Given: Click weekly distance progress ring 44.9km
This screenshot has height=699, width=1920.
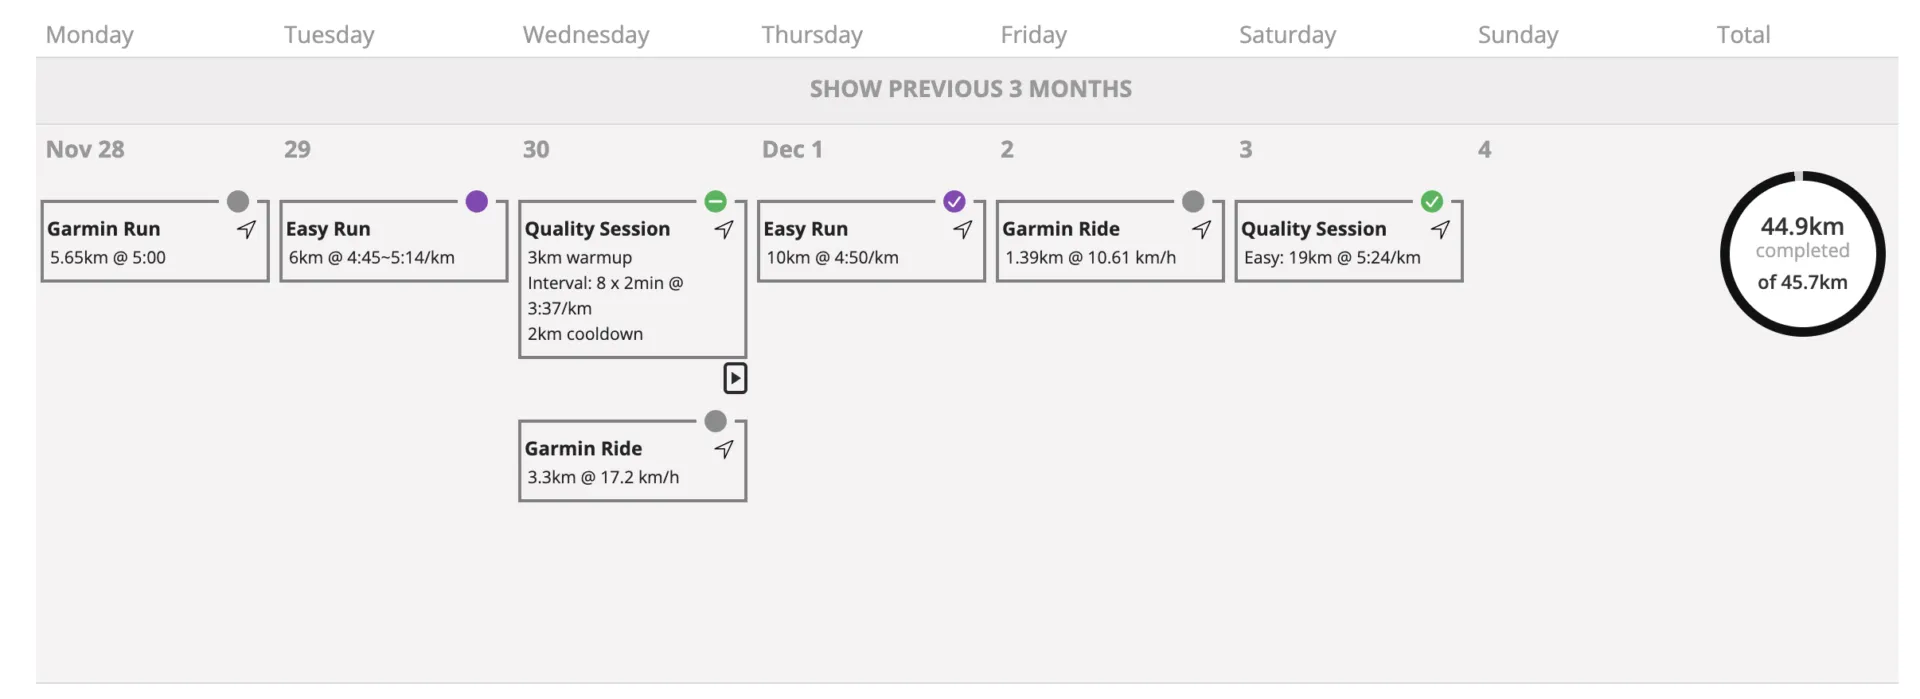Looking at the screenshot, I should click(x=1801, y=254).
